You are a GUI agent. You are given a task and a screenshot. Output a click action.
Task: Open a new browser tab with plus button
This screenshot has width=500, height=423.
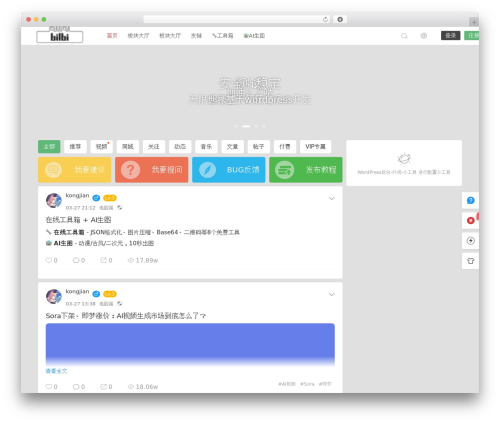coord(474,22)
